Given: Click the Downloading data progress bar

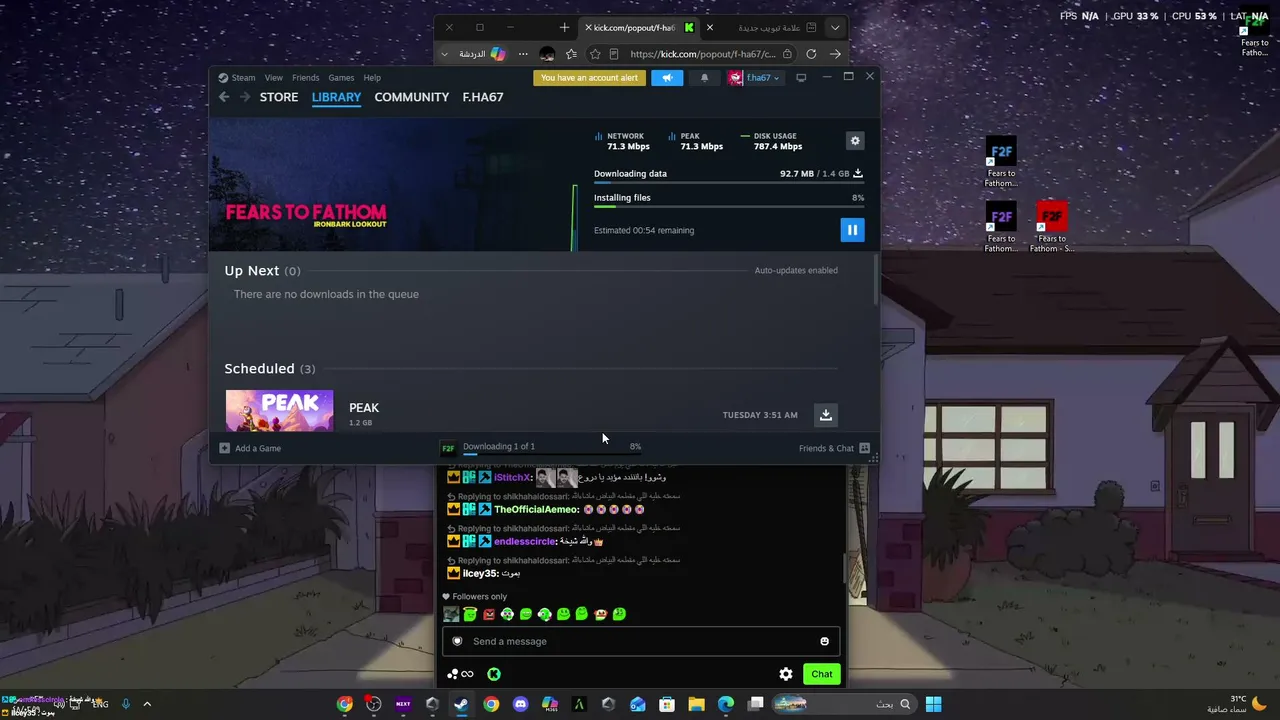Looking at the screenshot, I should pos(728,183).
